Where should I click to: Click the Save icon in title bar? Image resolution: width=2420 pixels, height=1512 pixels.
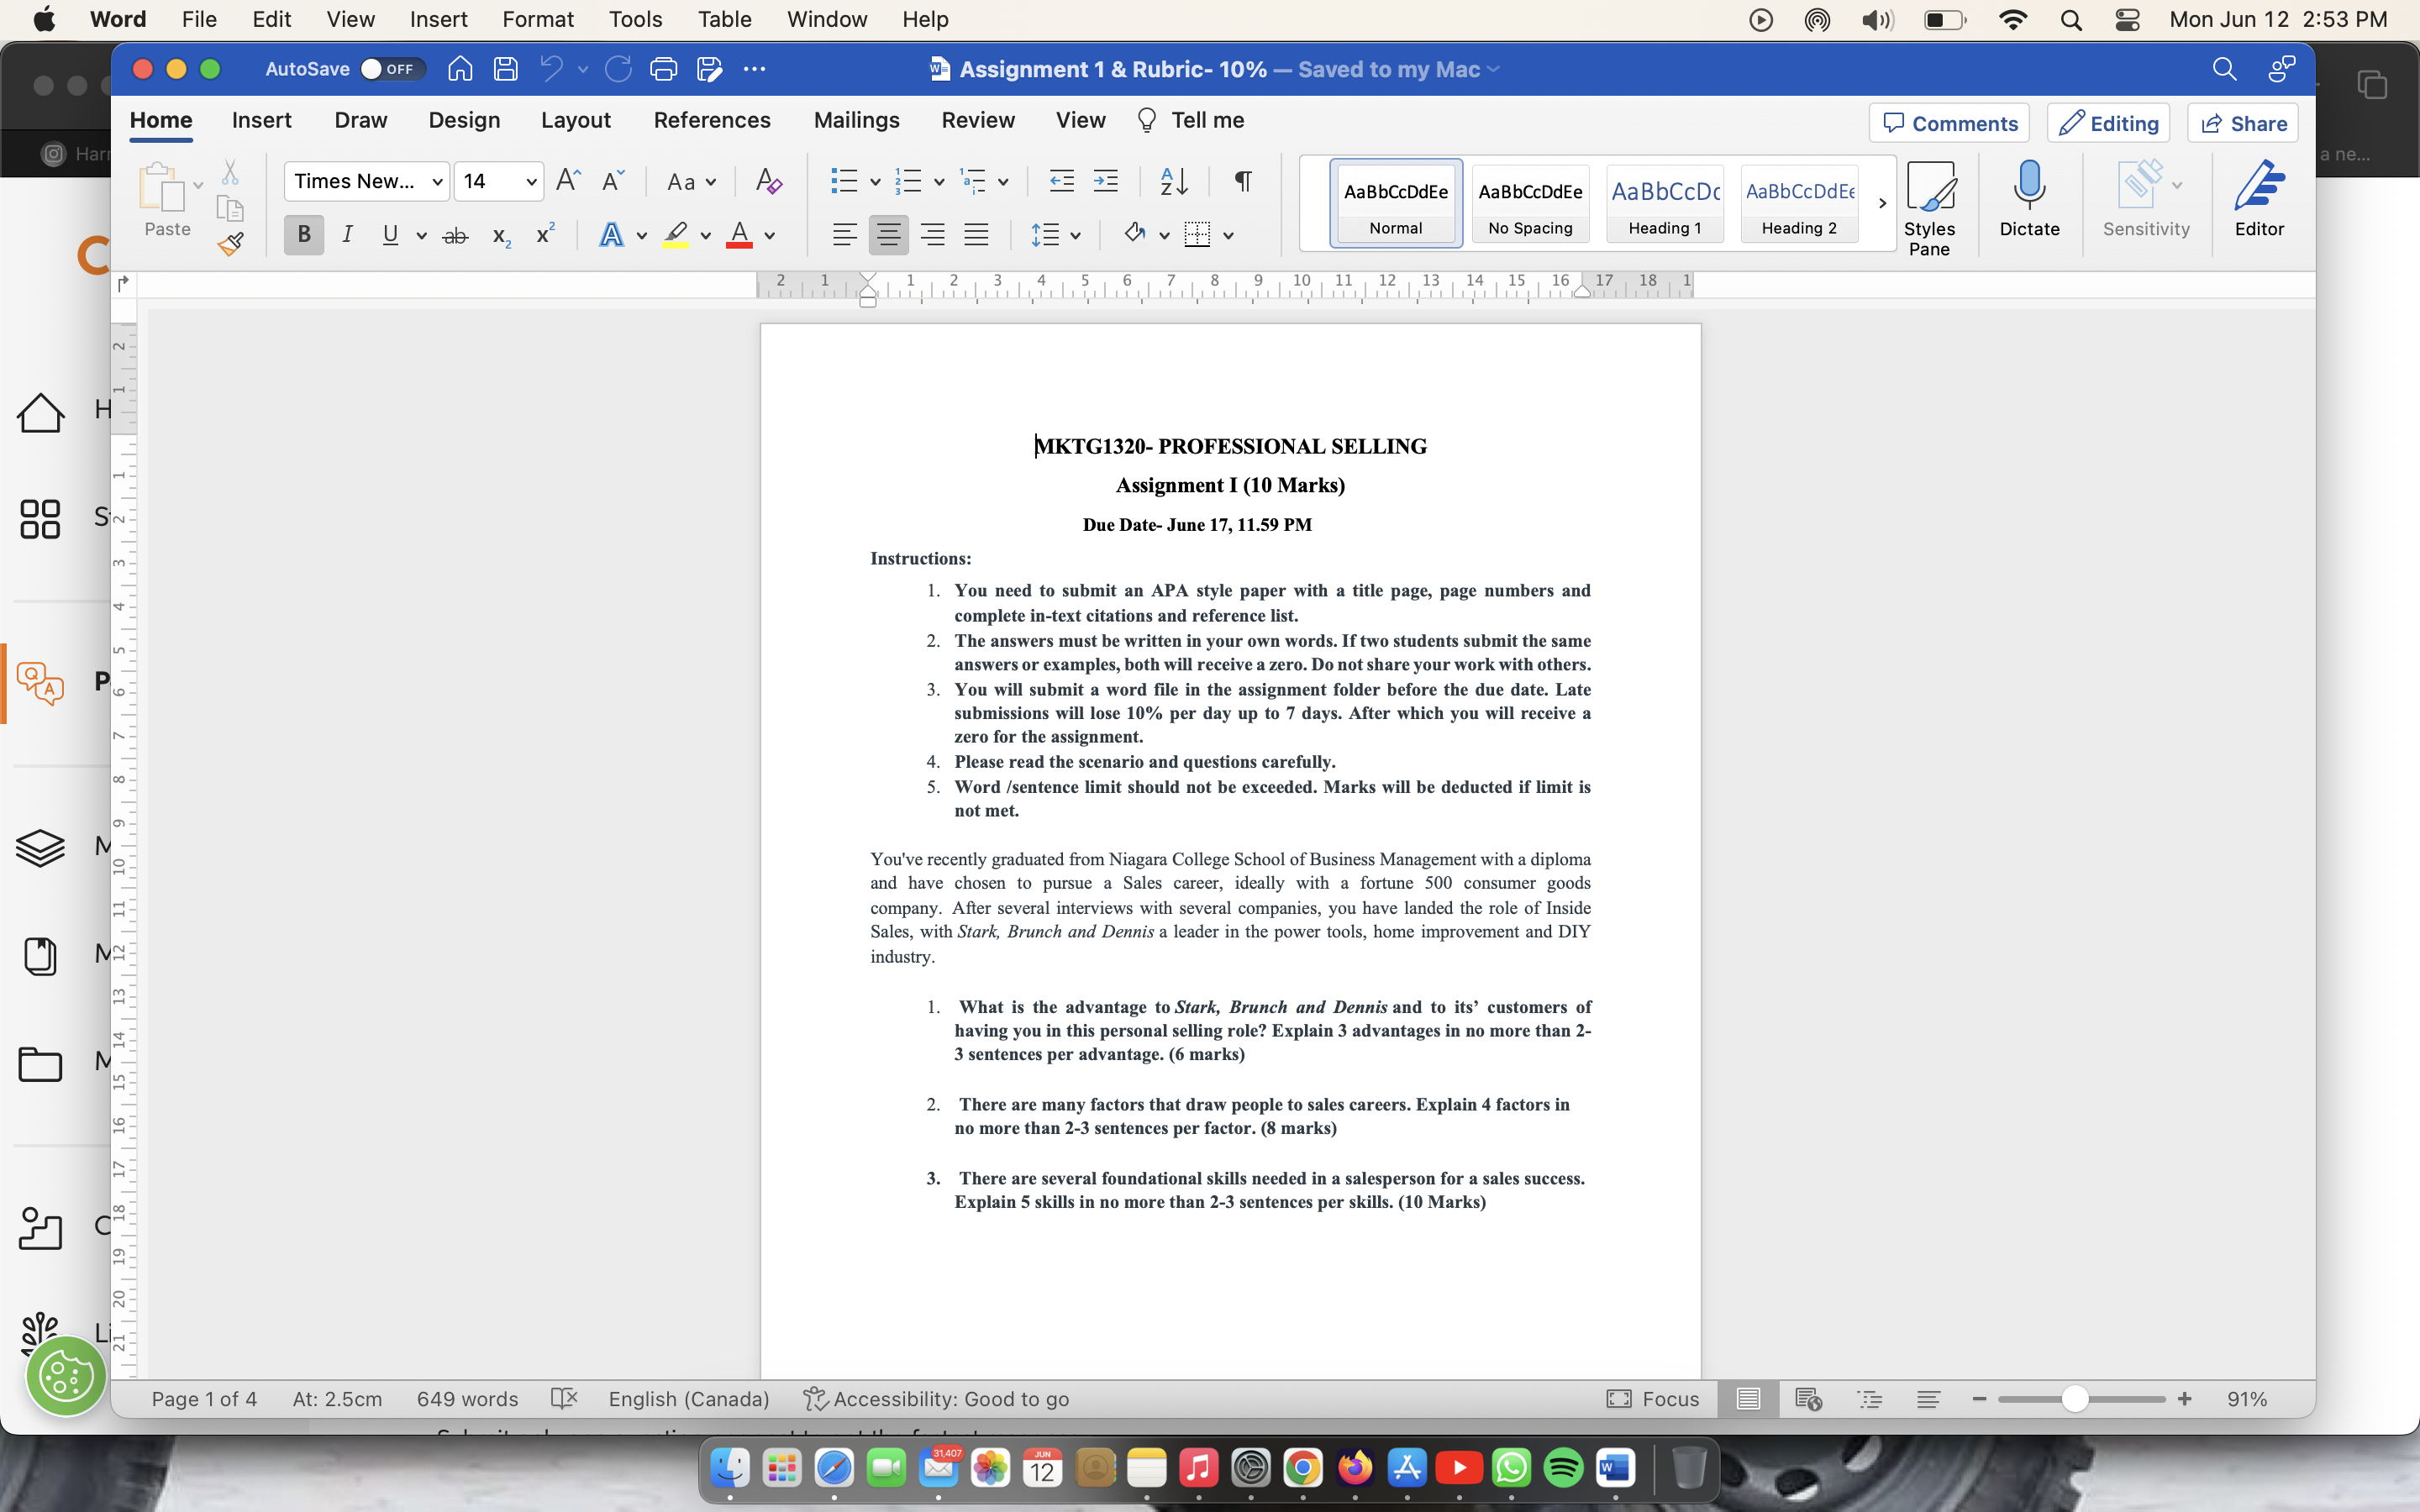tap(506, 69)
